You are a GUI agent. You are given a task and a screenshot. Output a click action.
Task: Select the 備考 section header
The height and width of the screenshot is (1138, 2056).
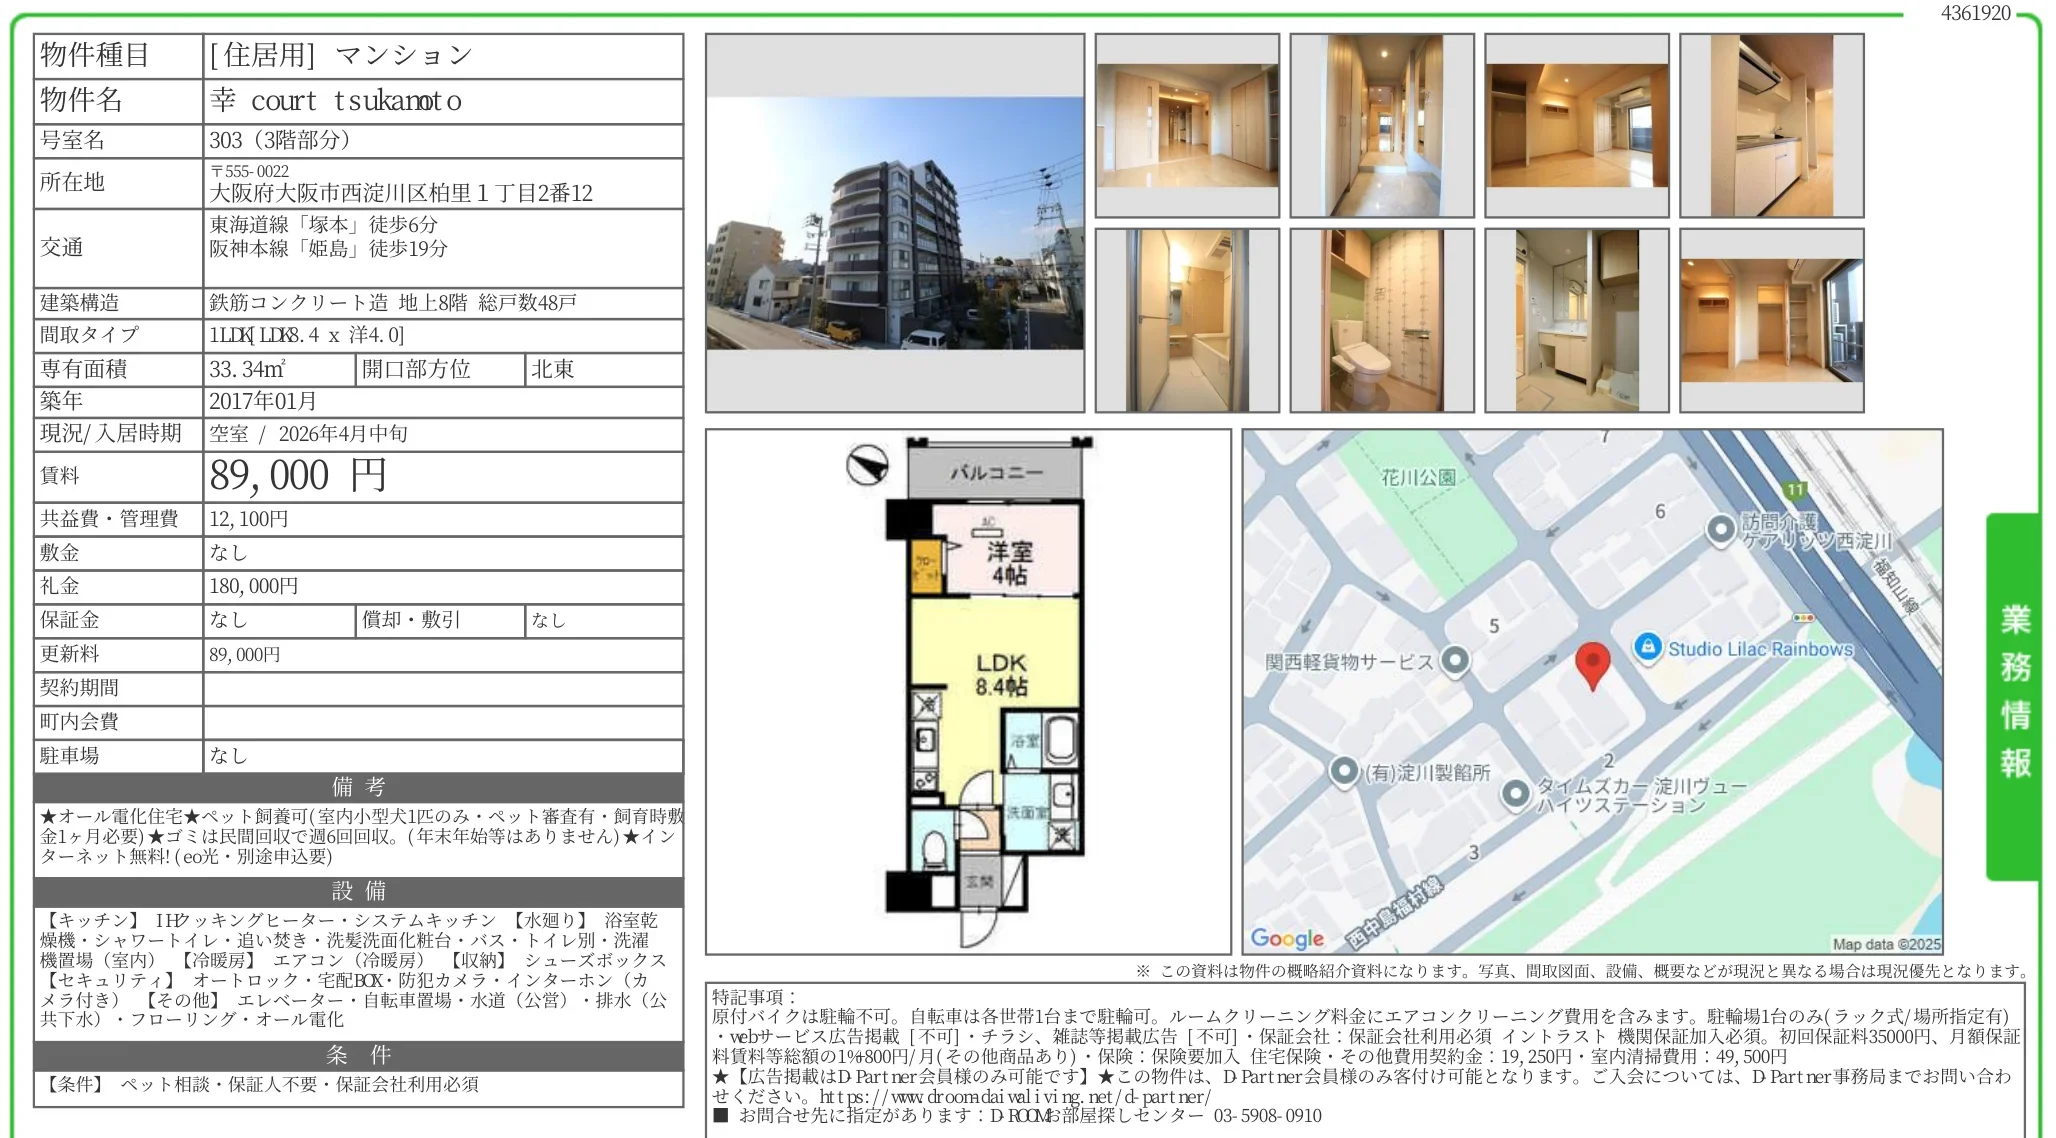(360, 787)
